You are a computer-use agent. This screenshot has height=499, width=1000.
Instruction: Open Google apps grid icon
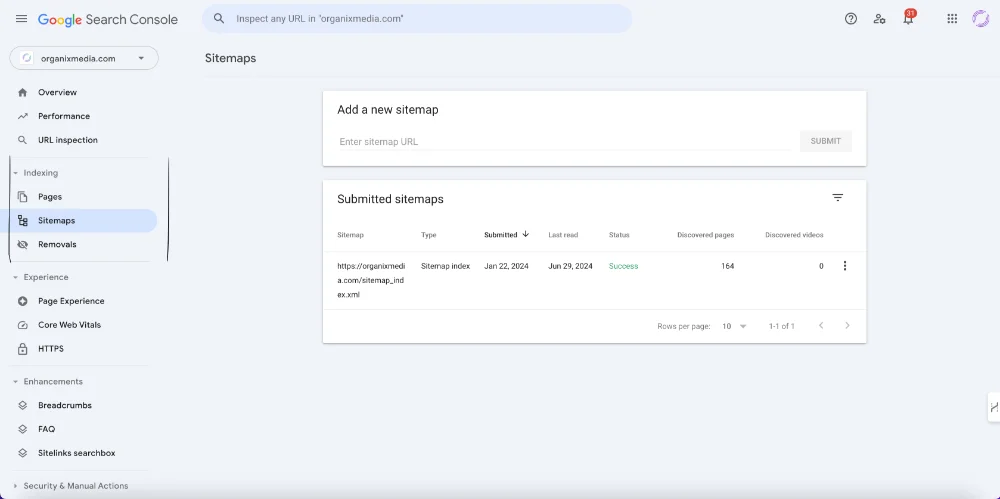tap(952, 19)
